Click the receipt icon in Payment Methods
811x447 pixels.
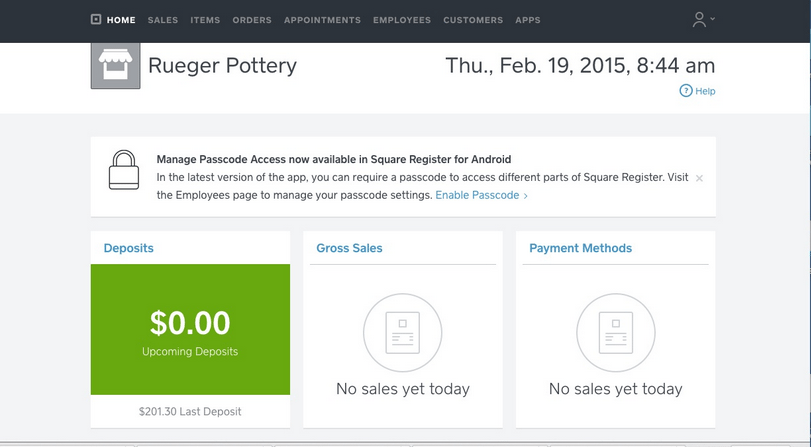point(615,333)
